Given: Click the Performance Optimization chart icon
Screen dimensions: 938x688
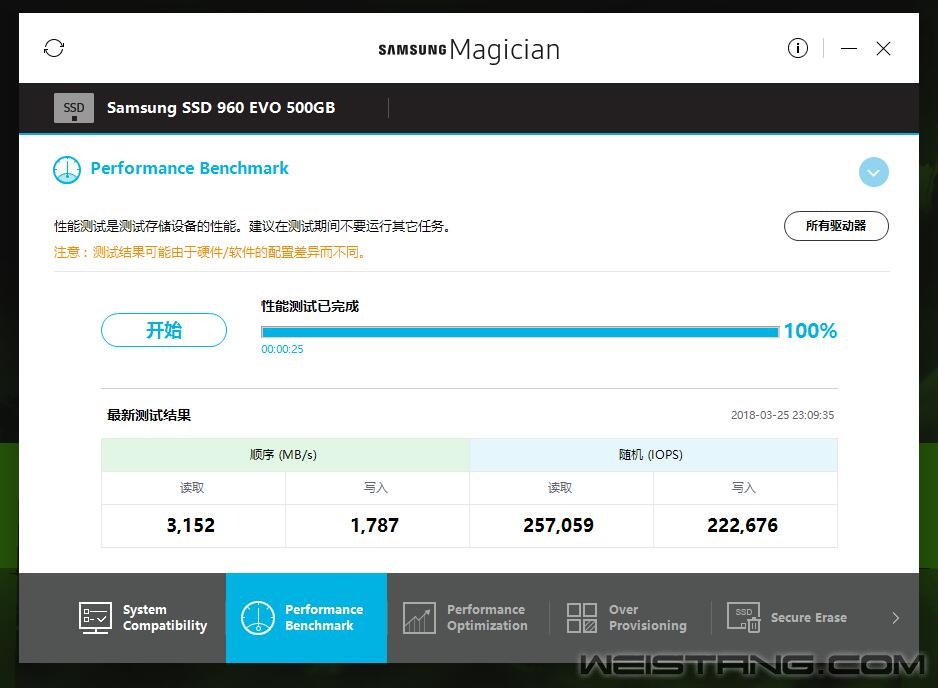Looking at the screenshot, I should (419, 618).
